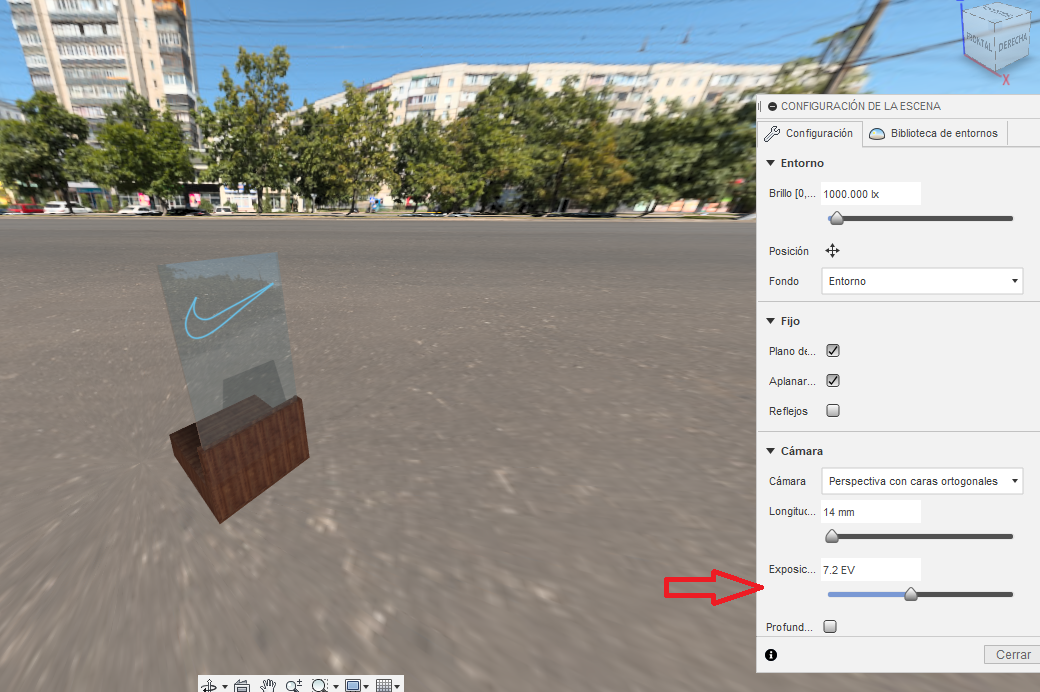The height and width of the screenshot is (692, 1040).
Task: Click the focal length slider handle
Action: [832, 536]
